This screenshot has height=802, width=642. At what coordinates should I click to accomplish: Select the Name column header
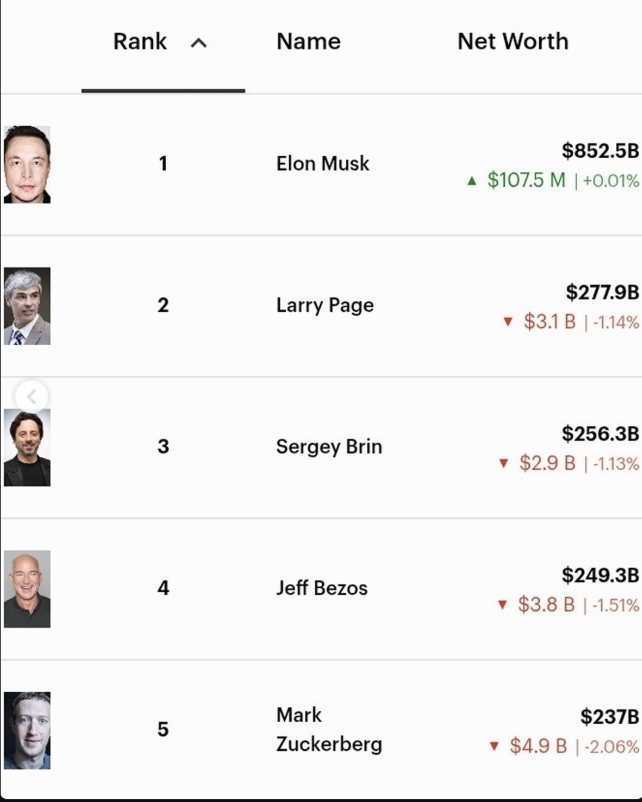308,42
